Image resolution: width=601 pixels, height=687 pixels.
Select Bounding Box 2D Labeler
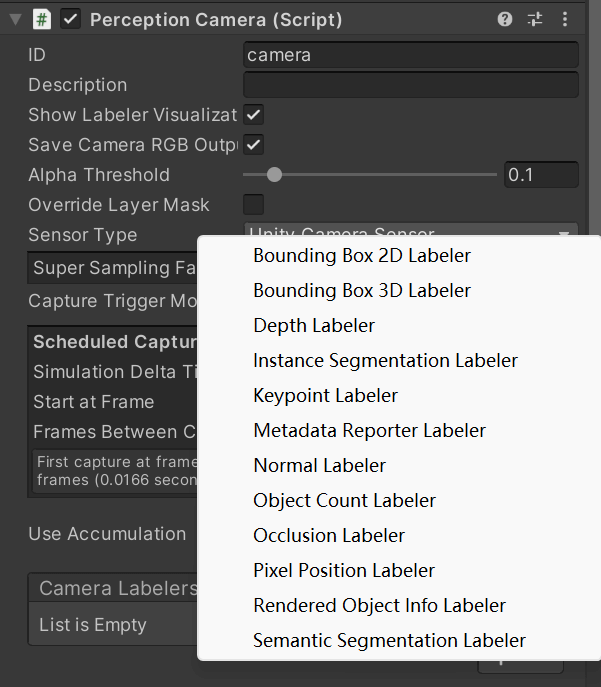click(x=362, y=255)
